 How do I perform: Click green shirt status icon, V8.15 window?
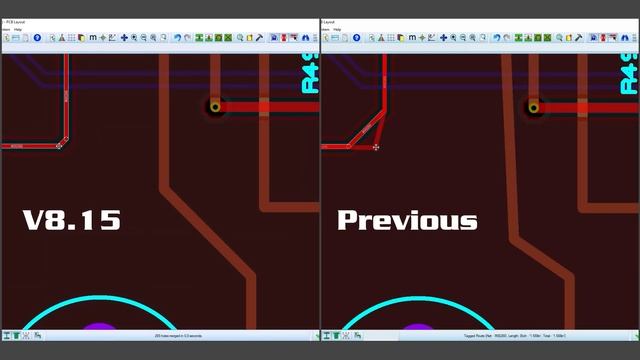[16, 336]
